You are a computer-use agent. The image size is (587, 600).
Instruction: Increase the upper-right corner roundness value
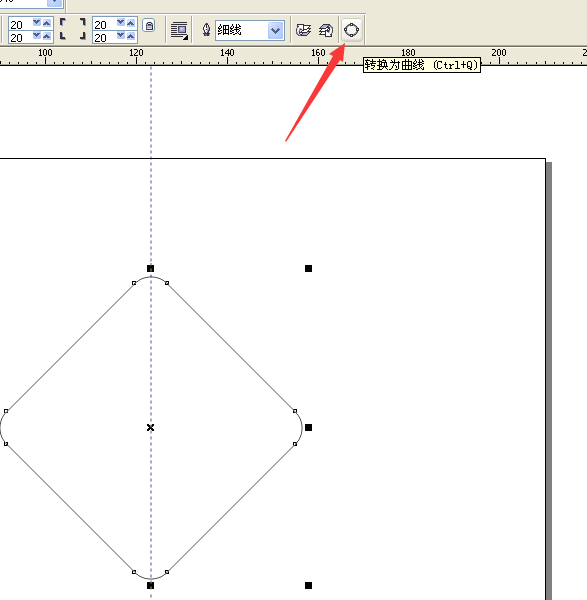tap(131, 23)
